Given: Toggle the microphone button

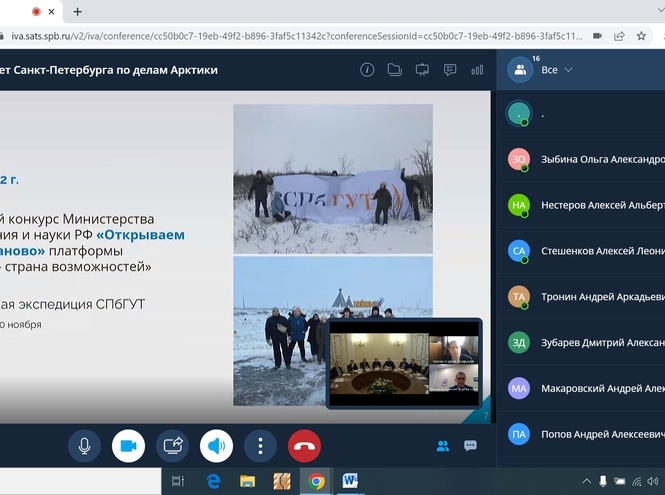Looking at the screenshot, I should click(84, 446).
